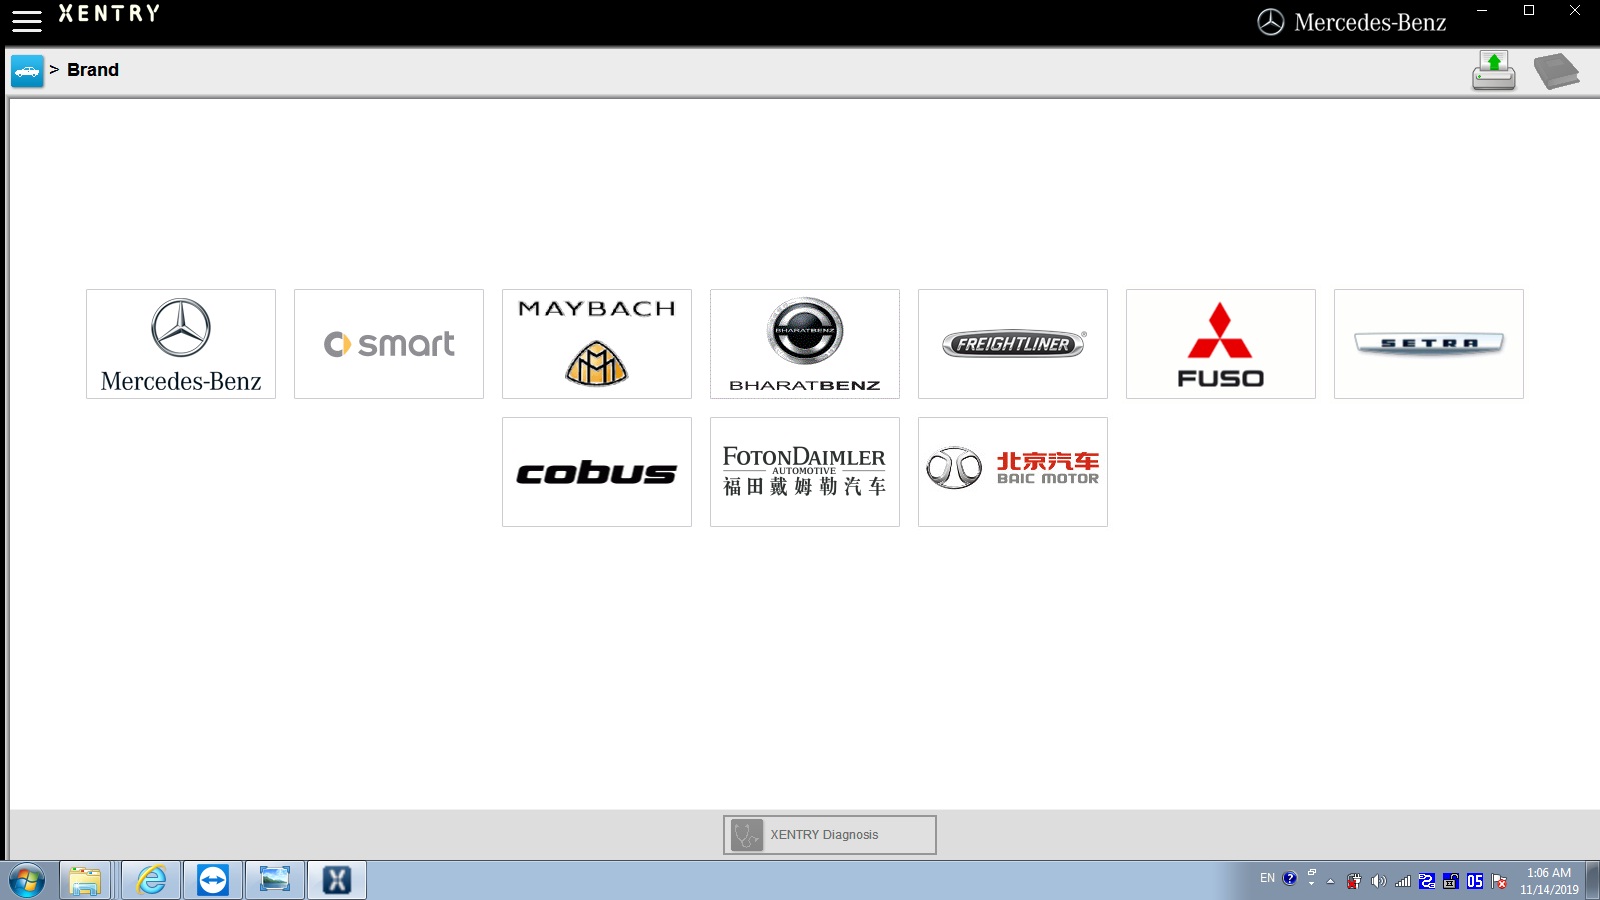Click the Show desktop strip
1600x900 pixels.
click(x=1592, y=881)
